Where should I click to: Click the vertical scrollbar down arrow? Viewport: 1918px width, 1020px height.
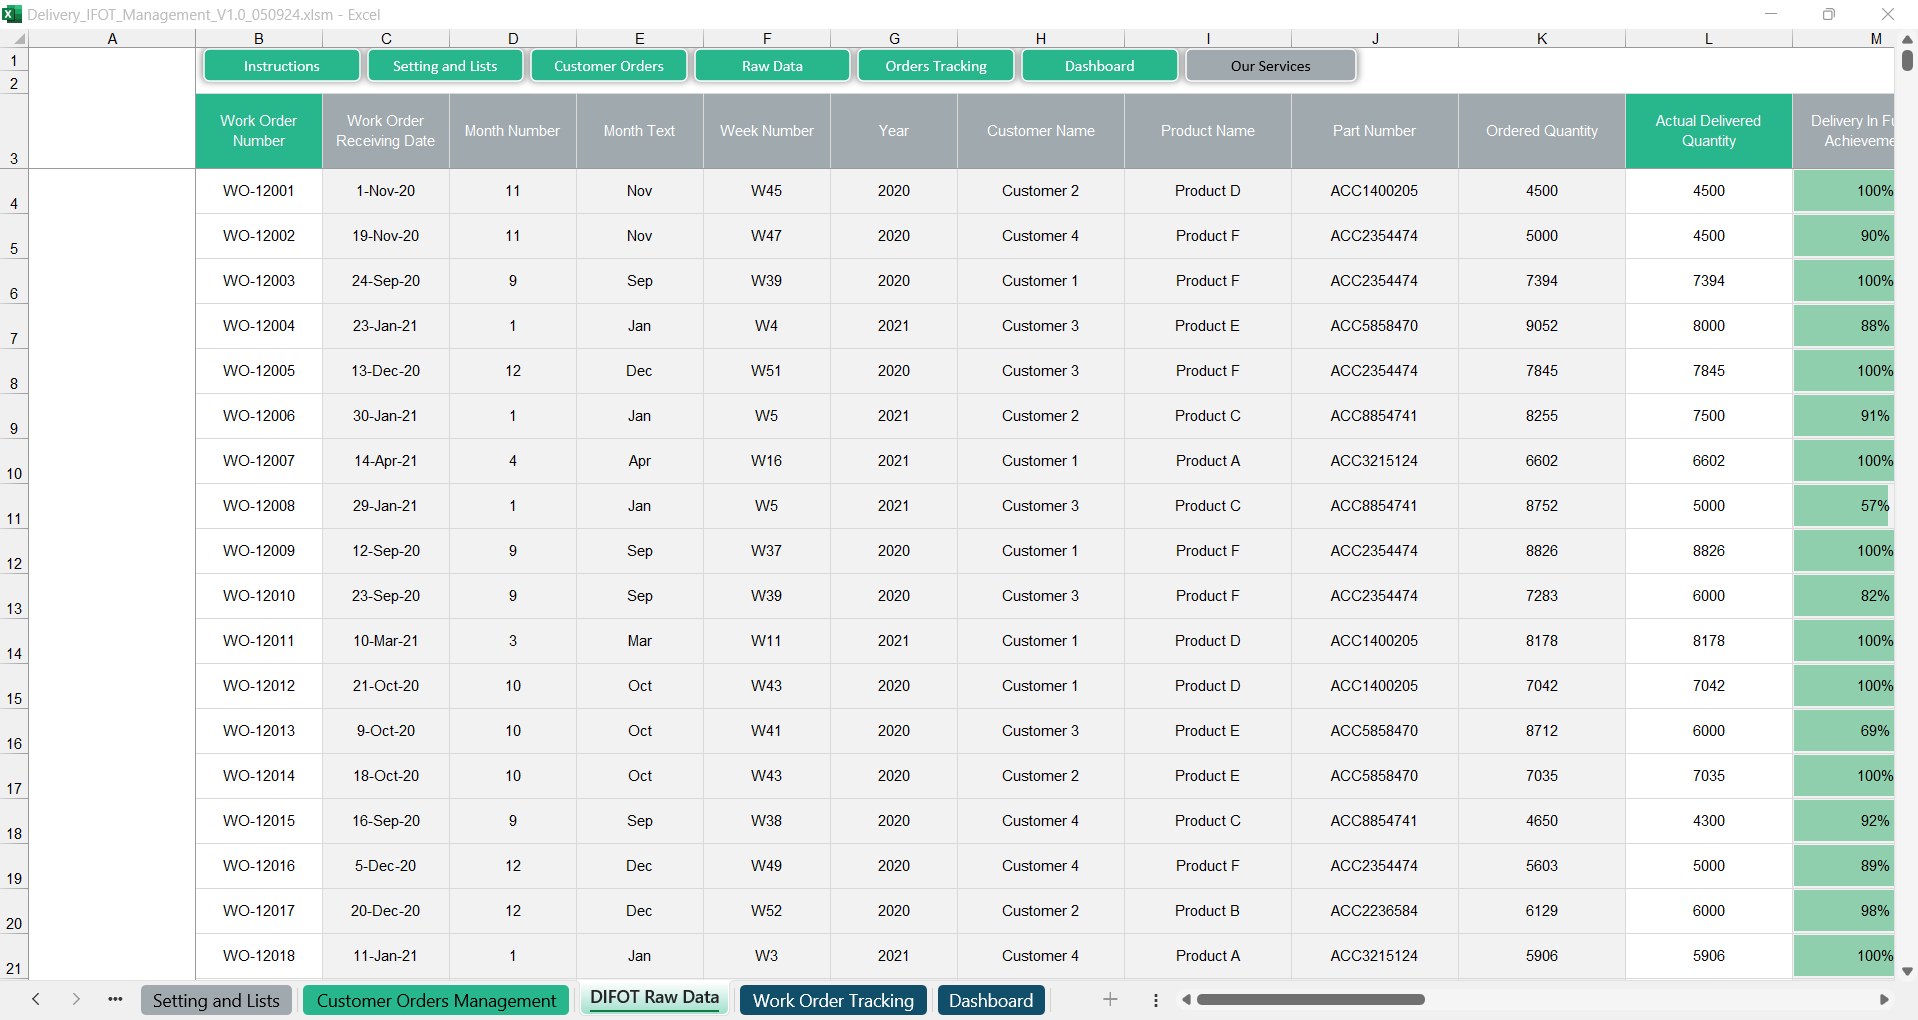[1907, 971]
